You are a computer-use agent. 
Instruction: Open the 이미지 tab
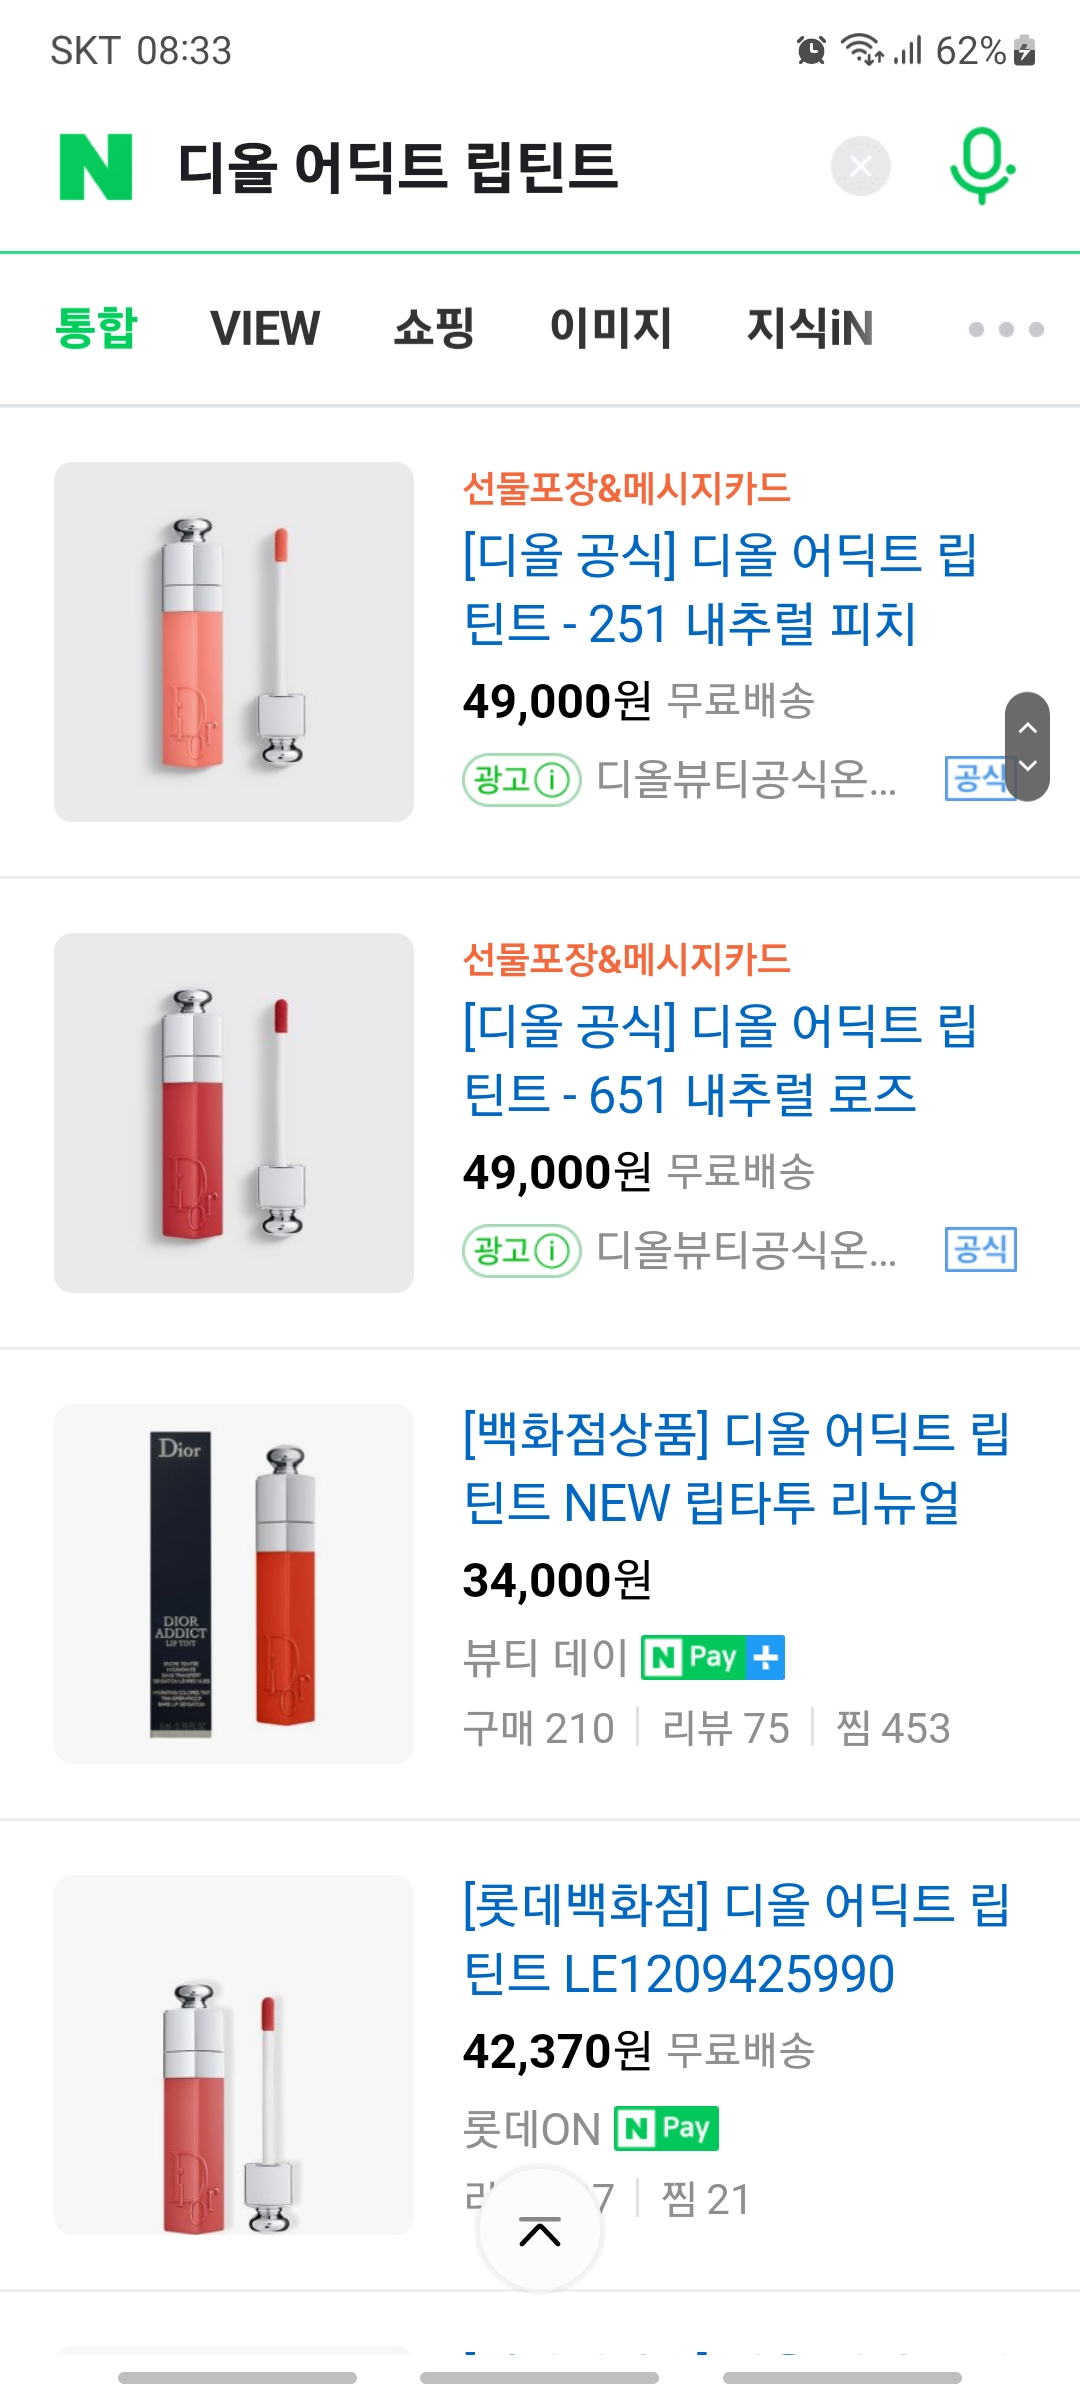click(611, 329)
